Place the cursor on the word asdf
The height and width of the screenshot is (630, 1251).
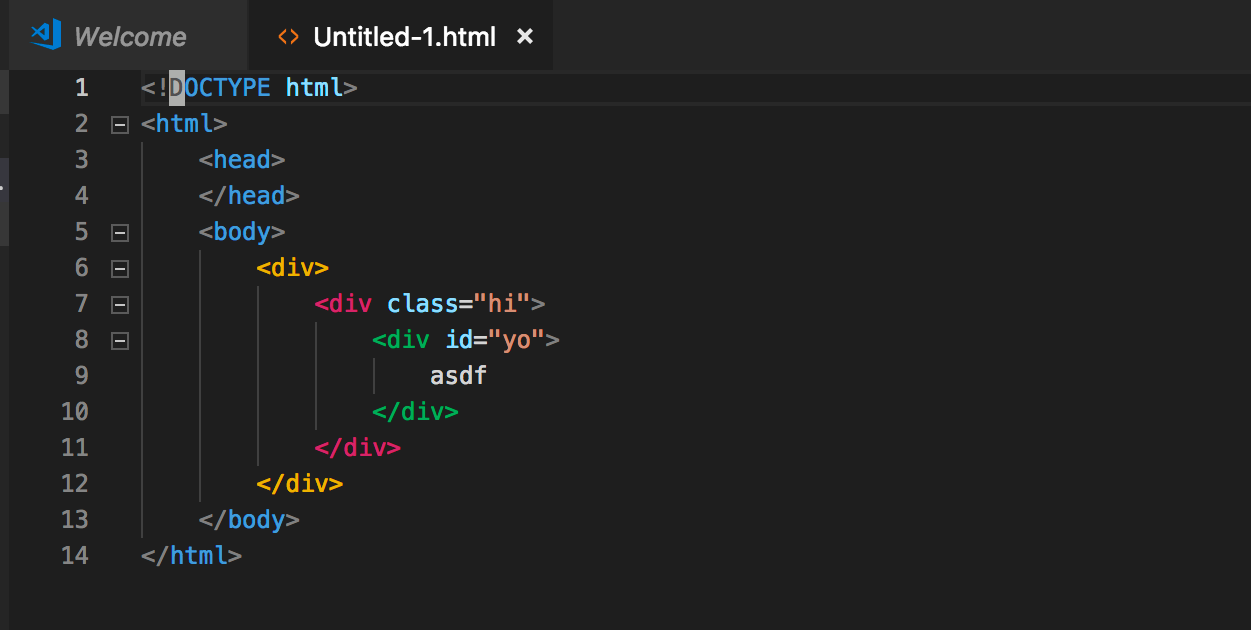457,376
